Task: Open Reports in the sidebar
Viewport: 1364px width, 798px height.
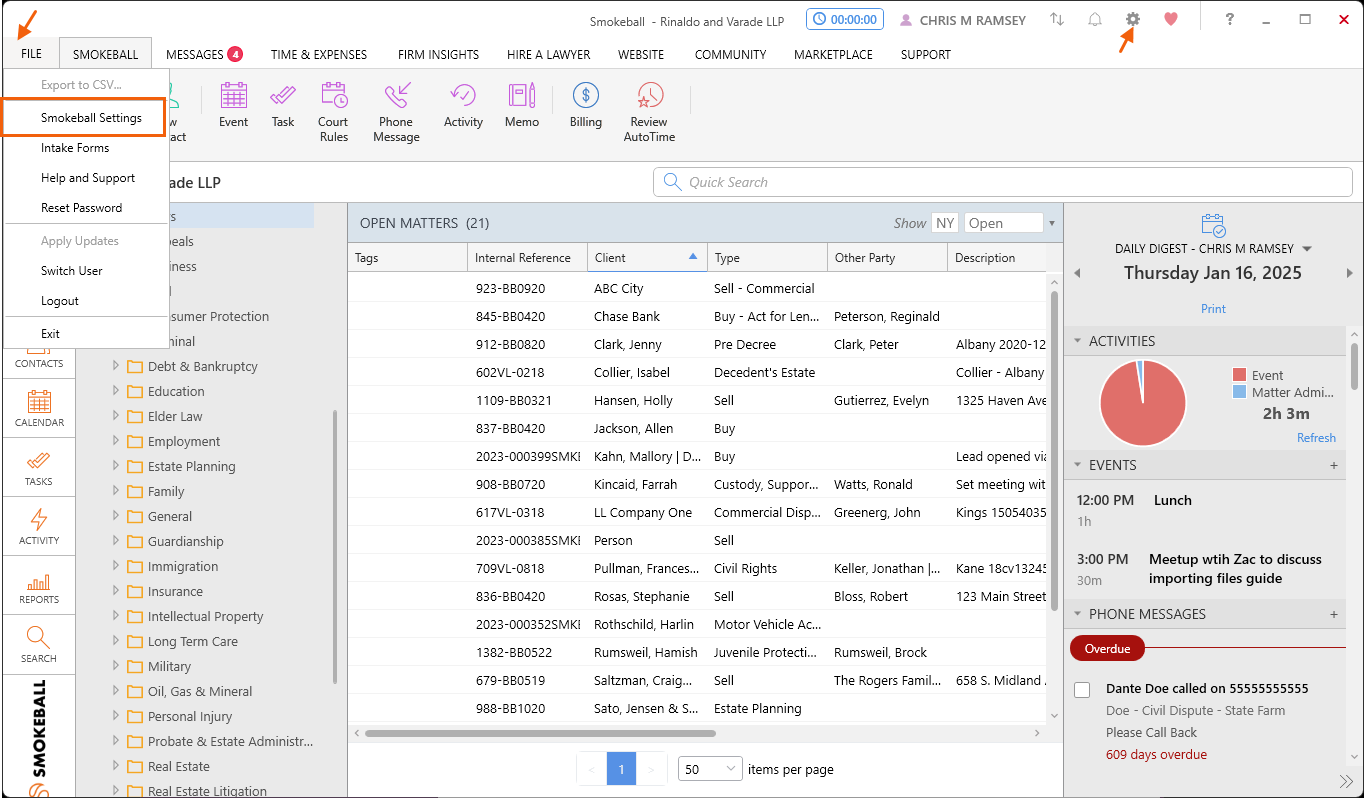Action: pyautogui.click(x=39, y=586)
